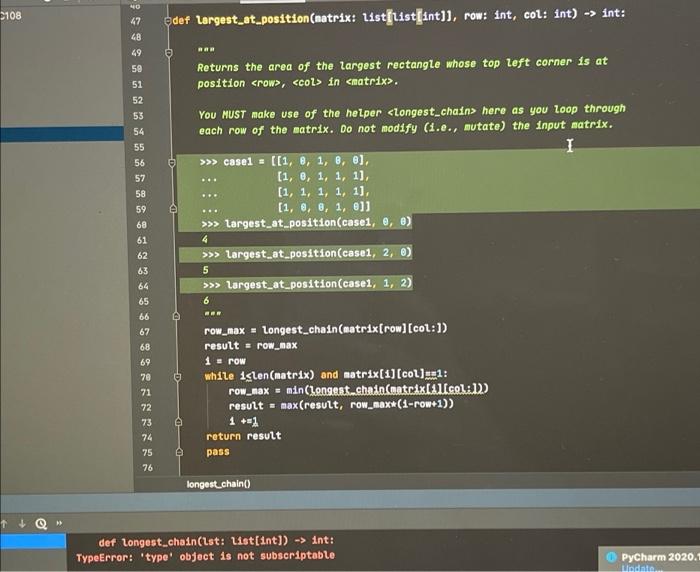Screen dimensions: 700x572
Task: Click the 'You MUST make use of the helper' line
Action: (x=412, y=112)
